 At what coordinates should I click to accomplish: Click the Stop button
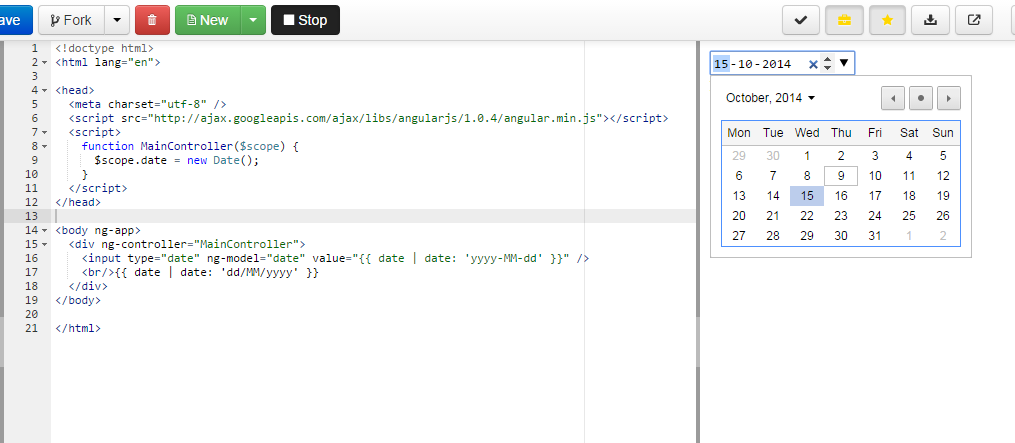pyautogui.click(x=306, y=20)
